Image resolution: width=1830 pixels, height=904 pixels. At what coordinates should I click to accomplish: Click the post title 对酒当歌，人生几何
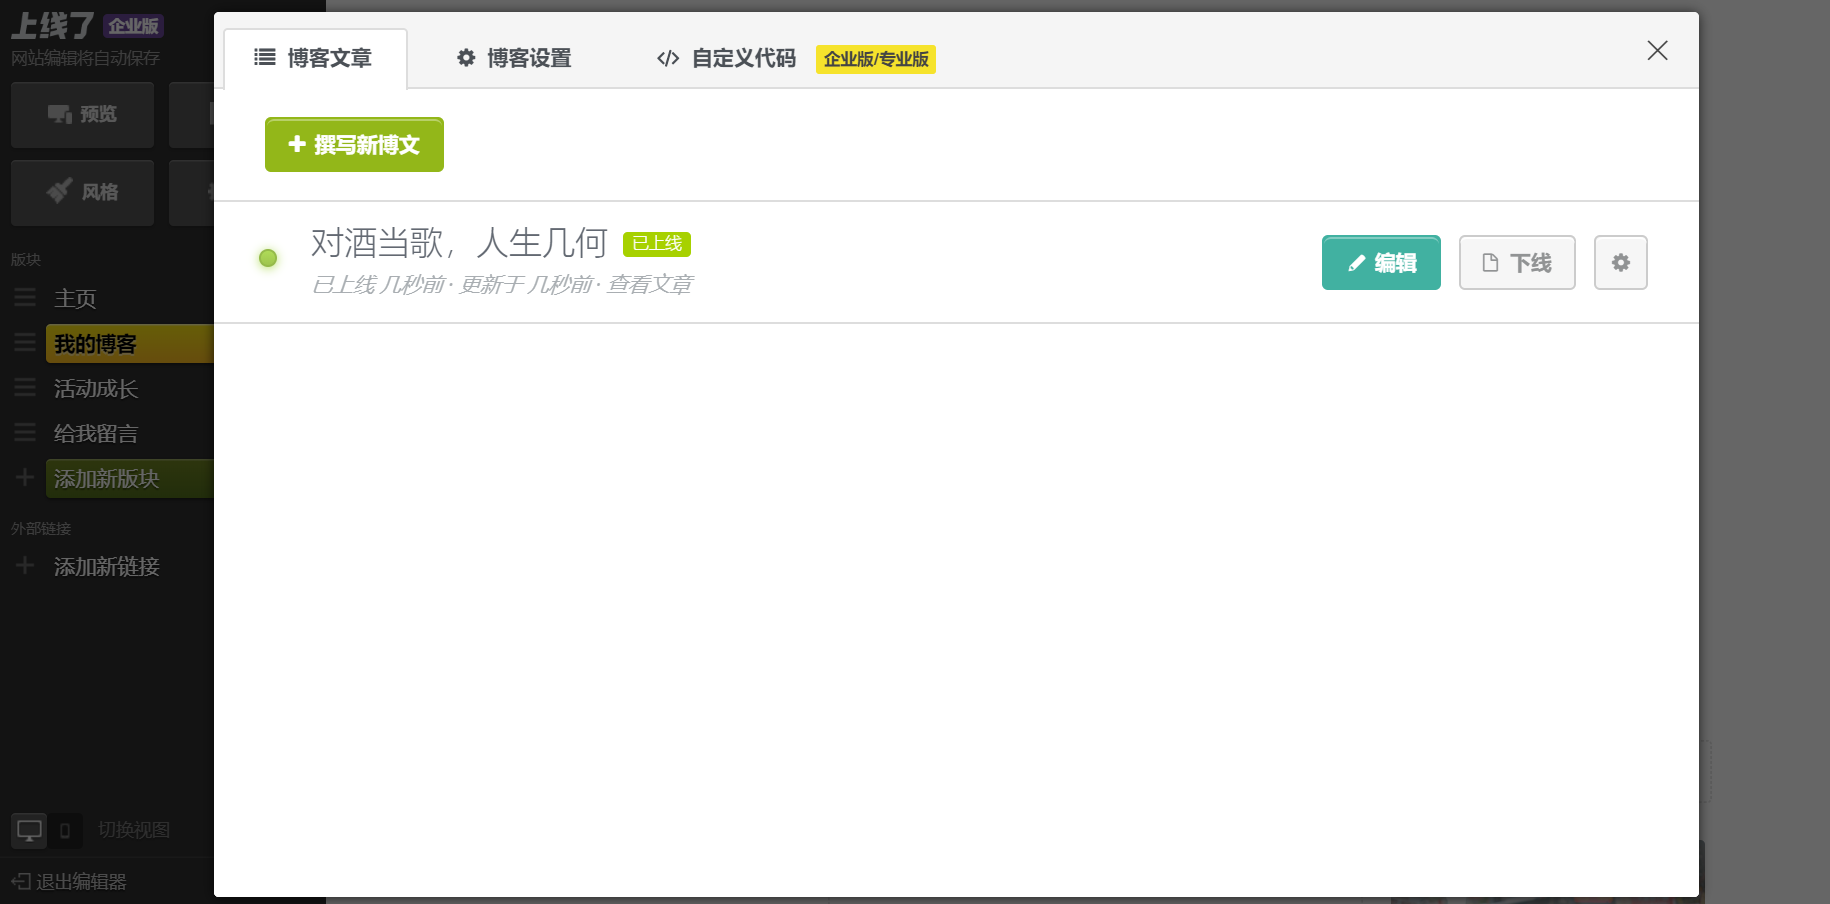pos(459,243)
